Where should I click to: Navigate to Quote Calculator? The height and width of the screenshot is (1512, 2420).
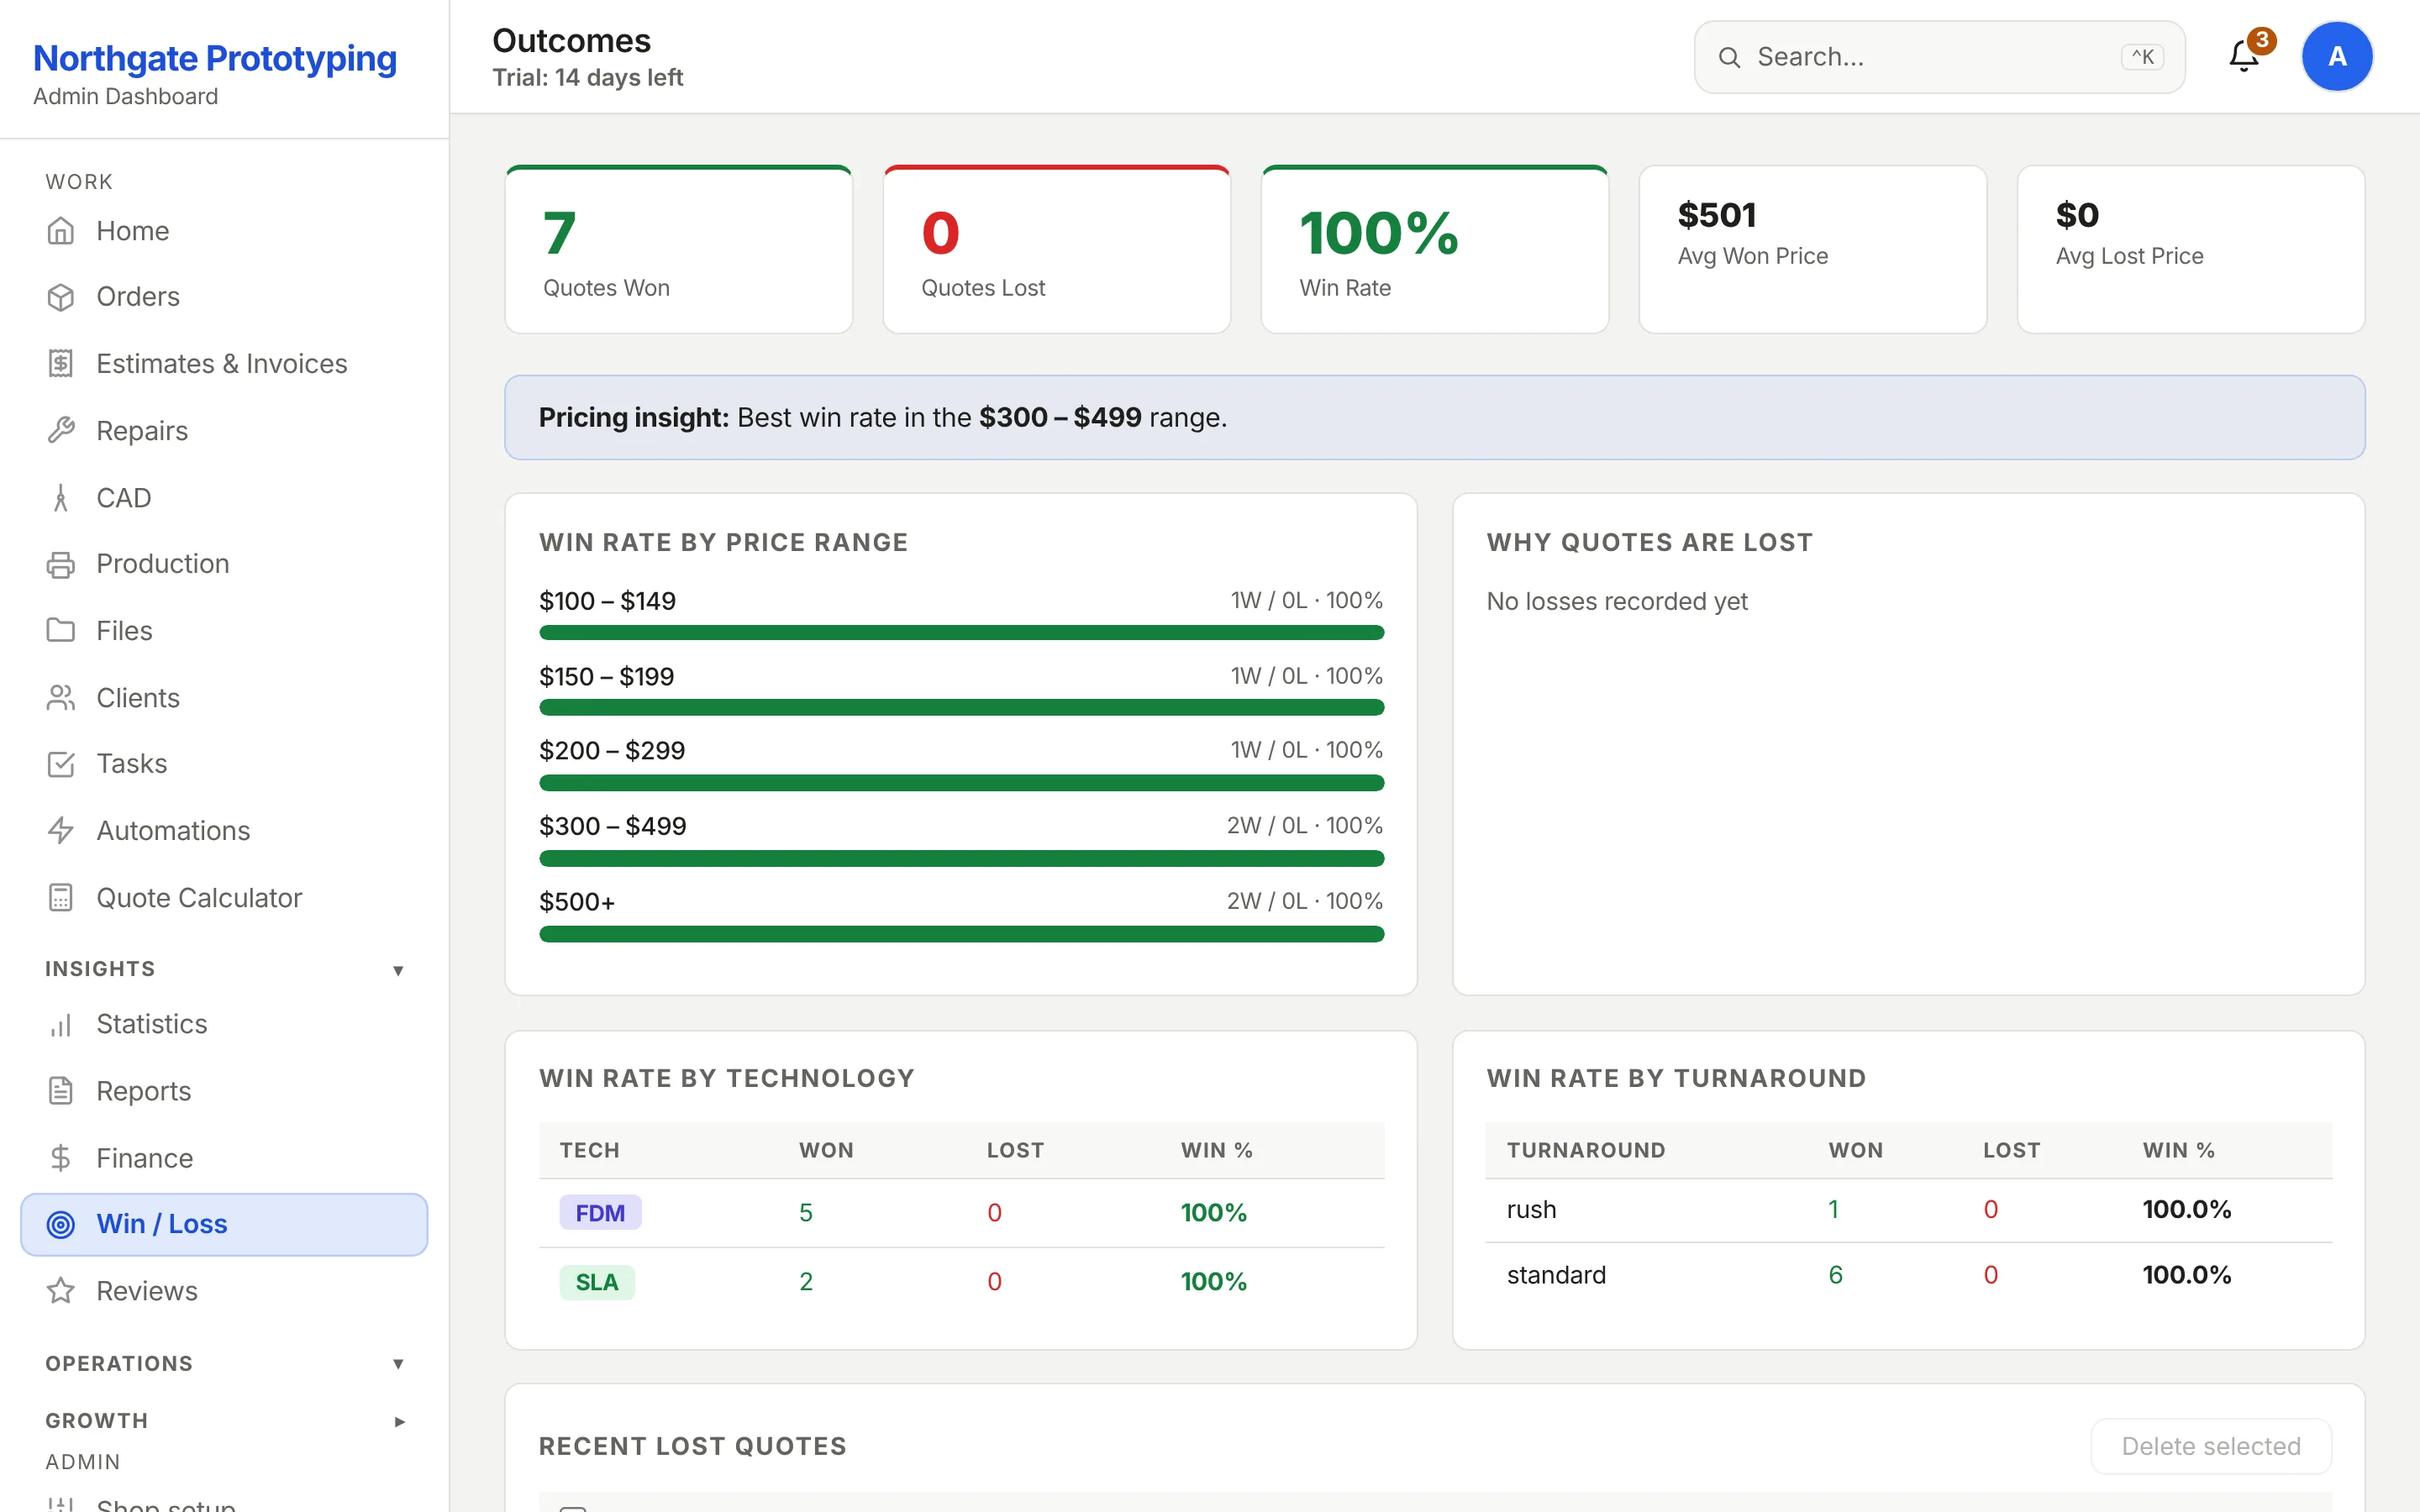(x=224, y=898)
